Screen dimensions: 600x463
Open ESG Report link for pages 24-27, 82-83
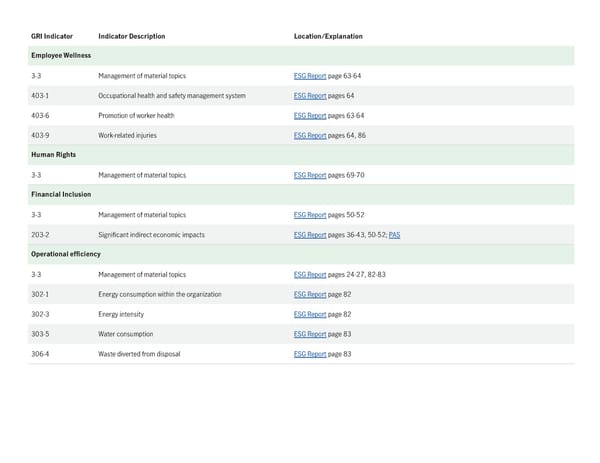tap(310, 274)
